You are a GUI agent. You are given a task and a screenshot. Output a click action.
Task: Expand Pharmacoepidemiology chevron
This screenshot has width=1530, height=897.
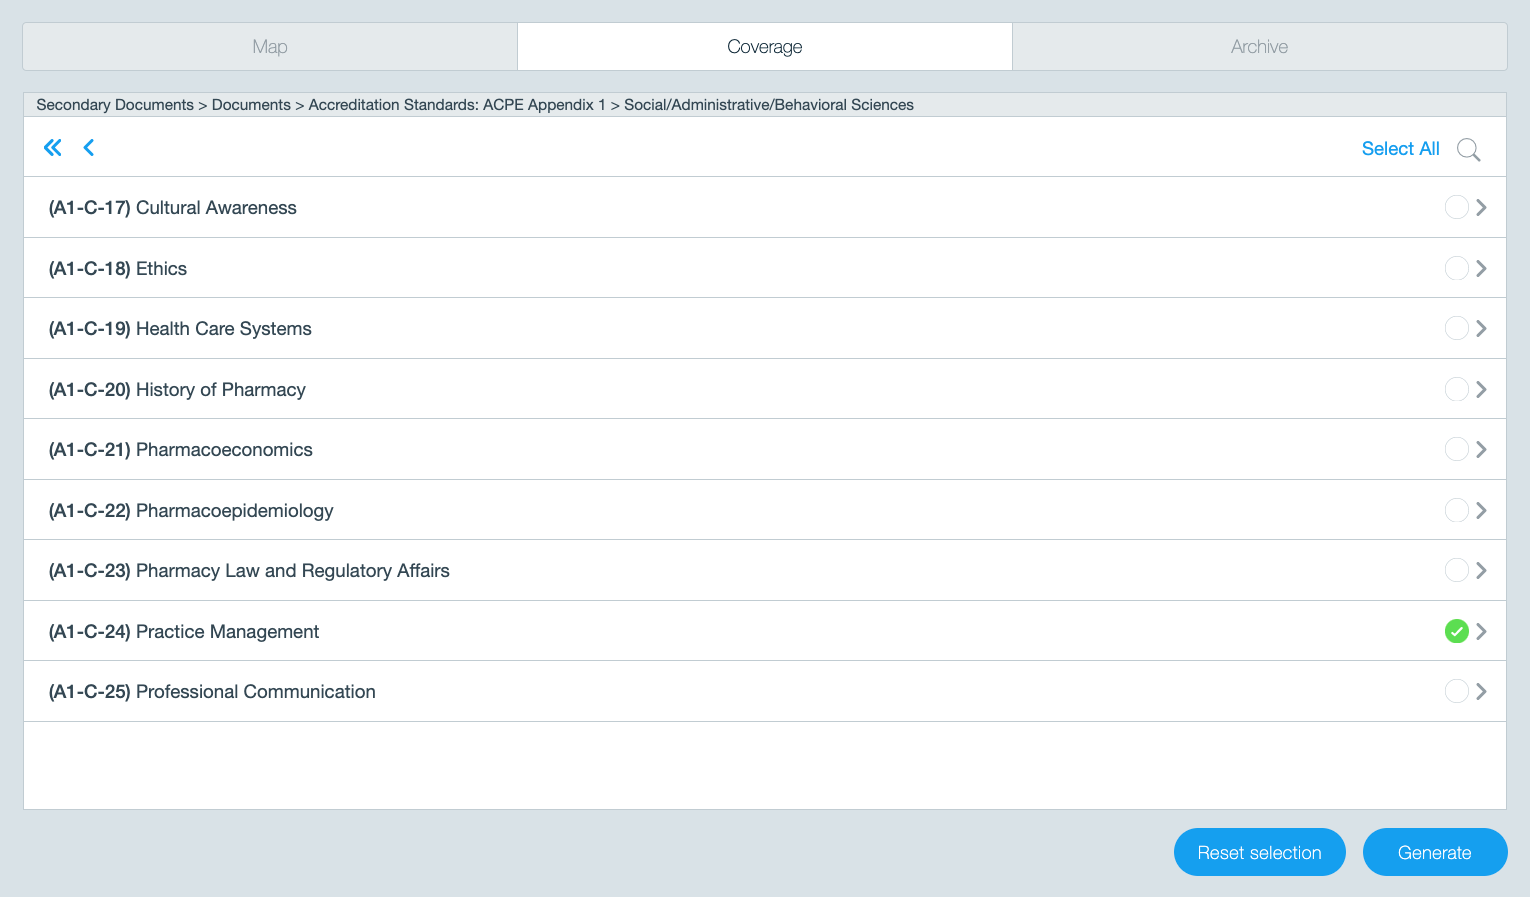[1482, 510]
